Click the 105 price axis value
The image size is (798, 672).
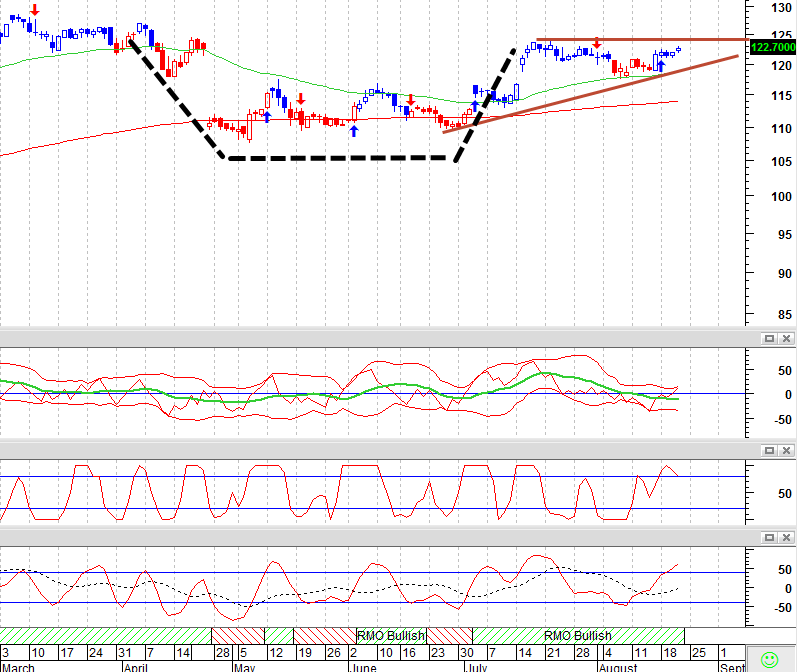[x=781, y=162]
